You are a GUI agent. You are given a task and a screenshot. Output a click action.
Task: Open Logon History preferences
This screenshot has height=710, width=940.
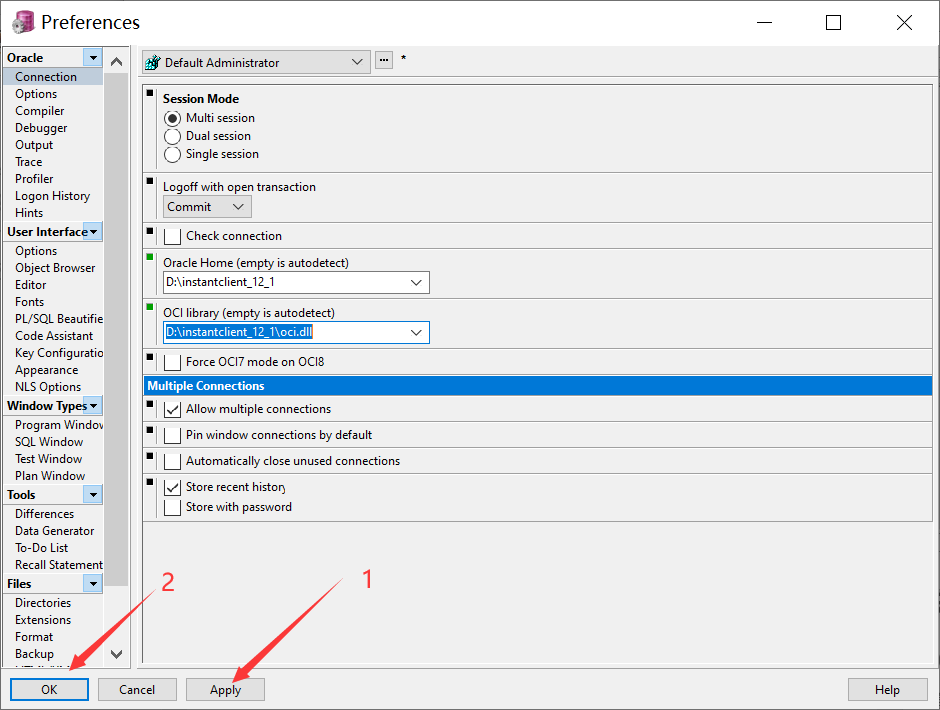click(53, 196)
